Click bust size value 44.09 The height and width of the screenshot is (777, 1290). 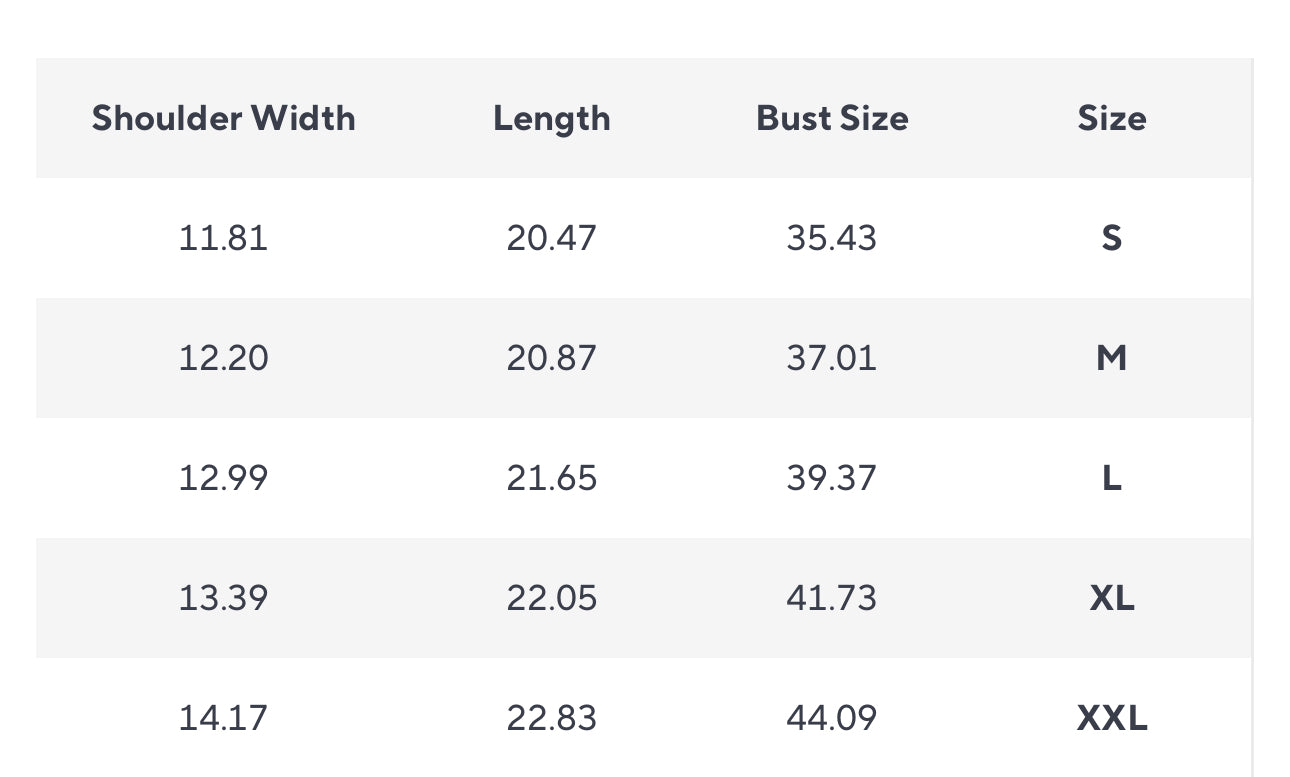click(x=832, y=718)
